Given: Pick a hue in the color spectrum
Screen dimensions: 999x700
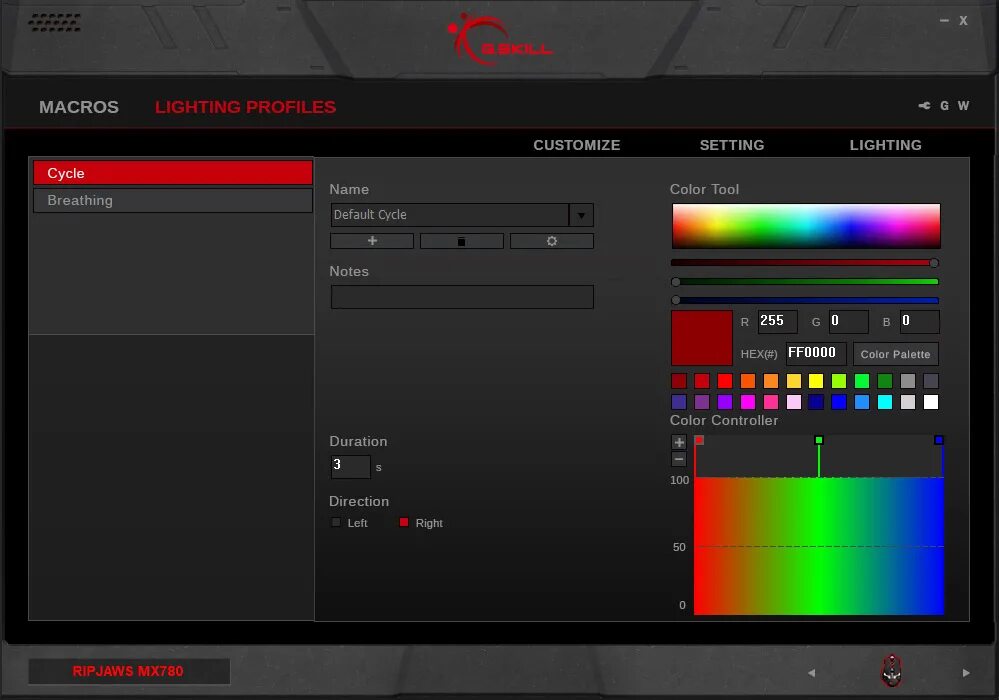Looking at the screenshot, I should click(806, 226).
